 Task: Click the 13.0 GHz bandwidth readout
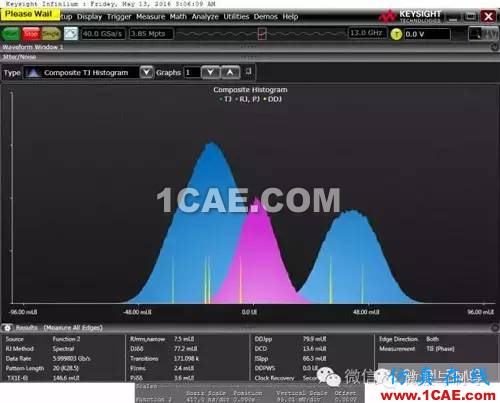pos(367,33)
